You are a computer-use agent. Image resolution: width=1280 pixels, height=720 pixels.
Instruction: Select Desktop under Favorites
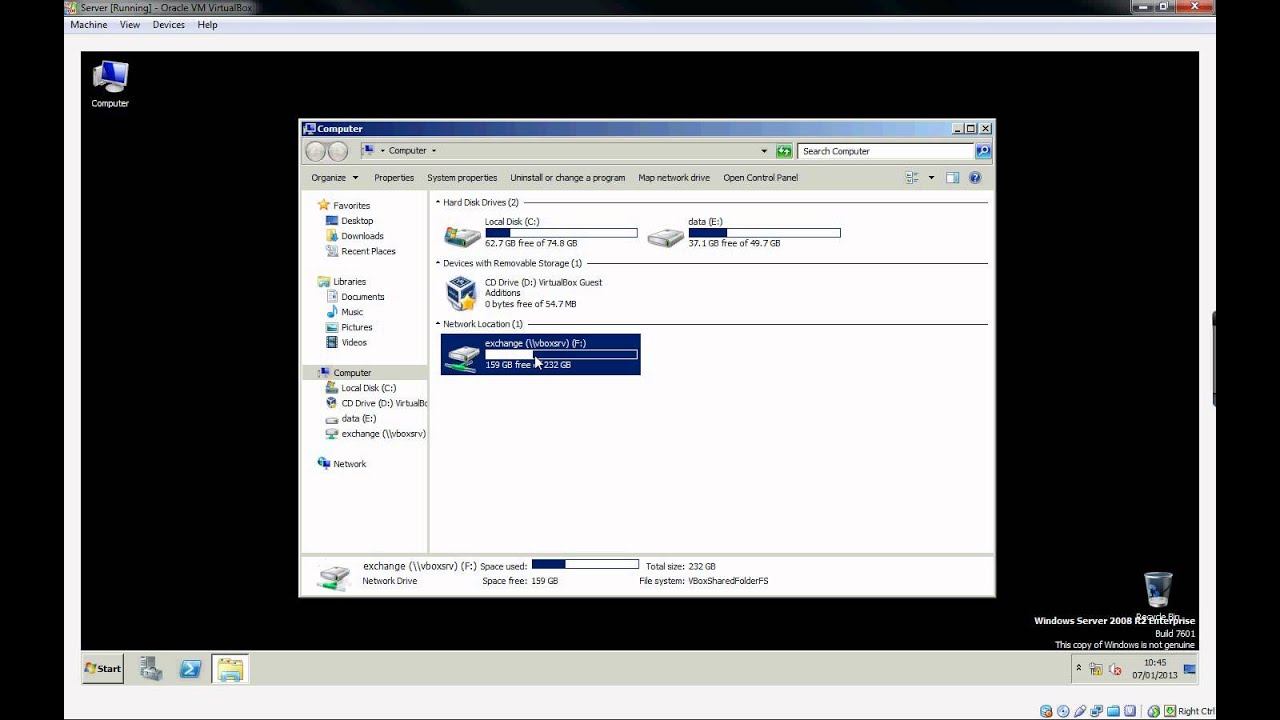(349, 221)
